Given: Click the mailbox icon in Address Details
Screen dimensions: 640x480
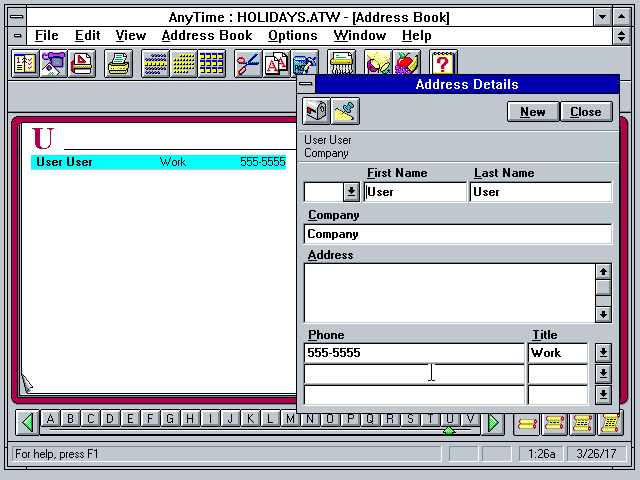Looking at the screenshot, I should coord(316,111).
